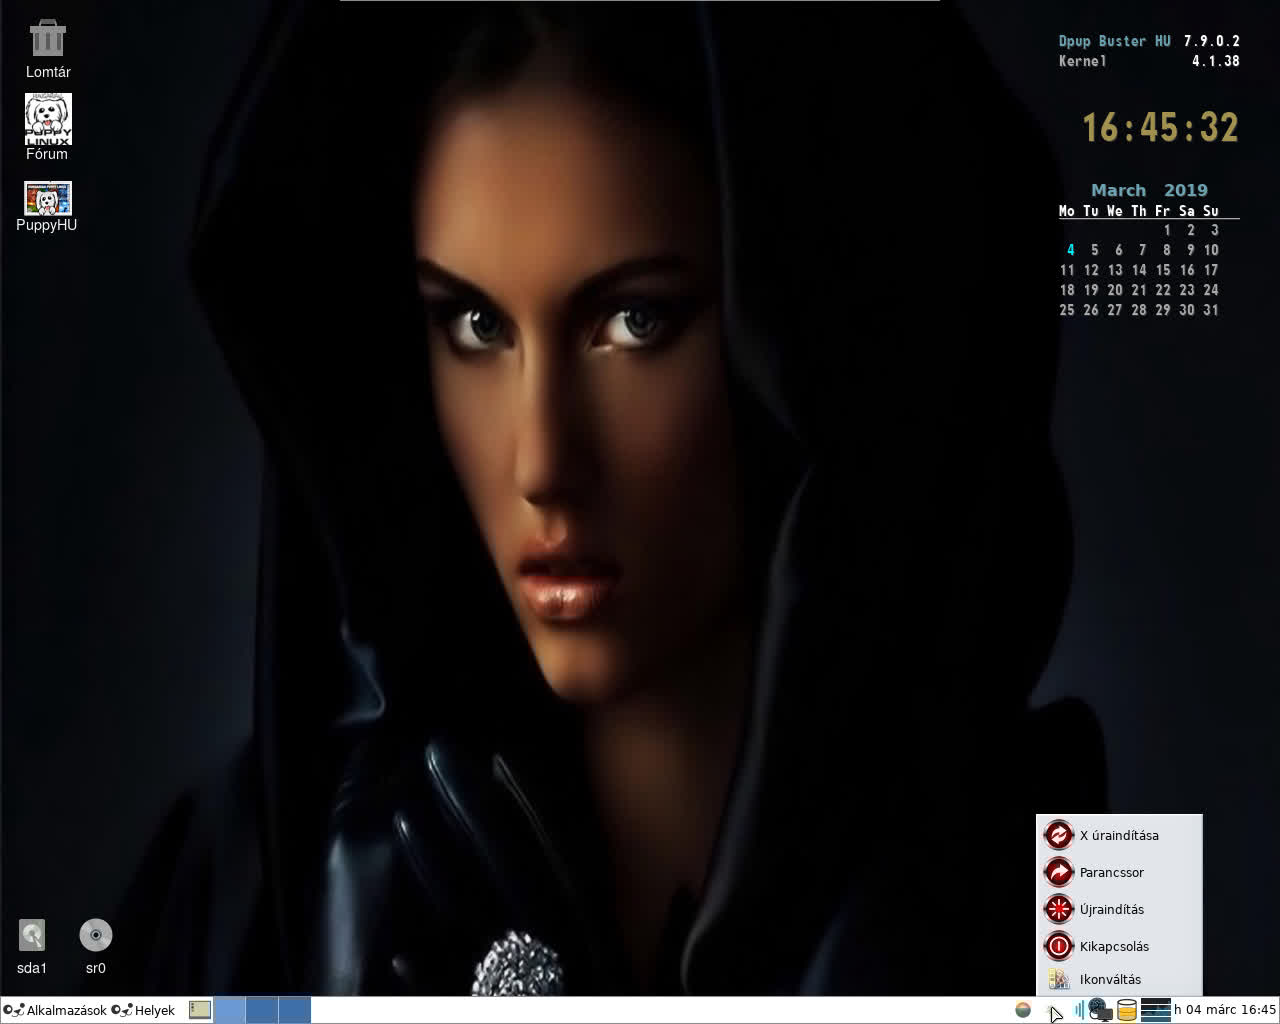Screen dimensions: 1280x1024
Task: Click the round globe tray icon
Action: (1023, 1010)
